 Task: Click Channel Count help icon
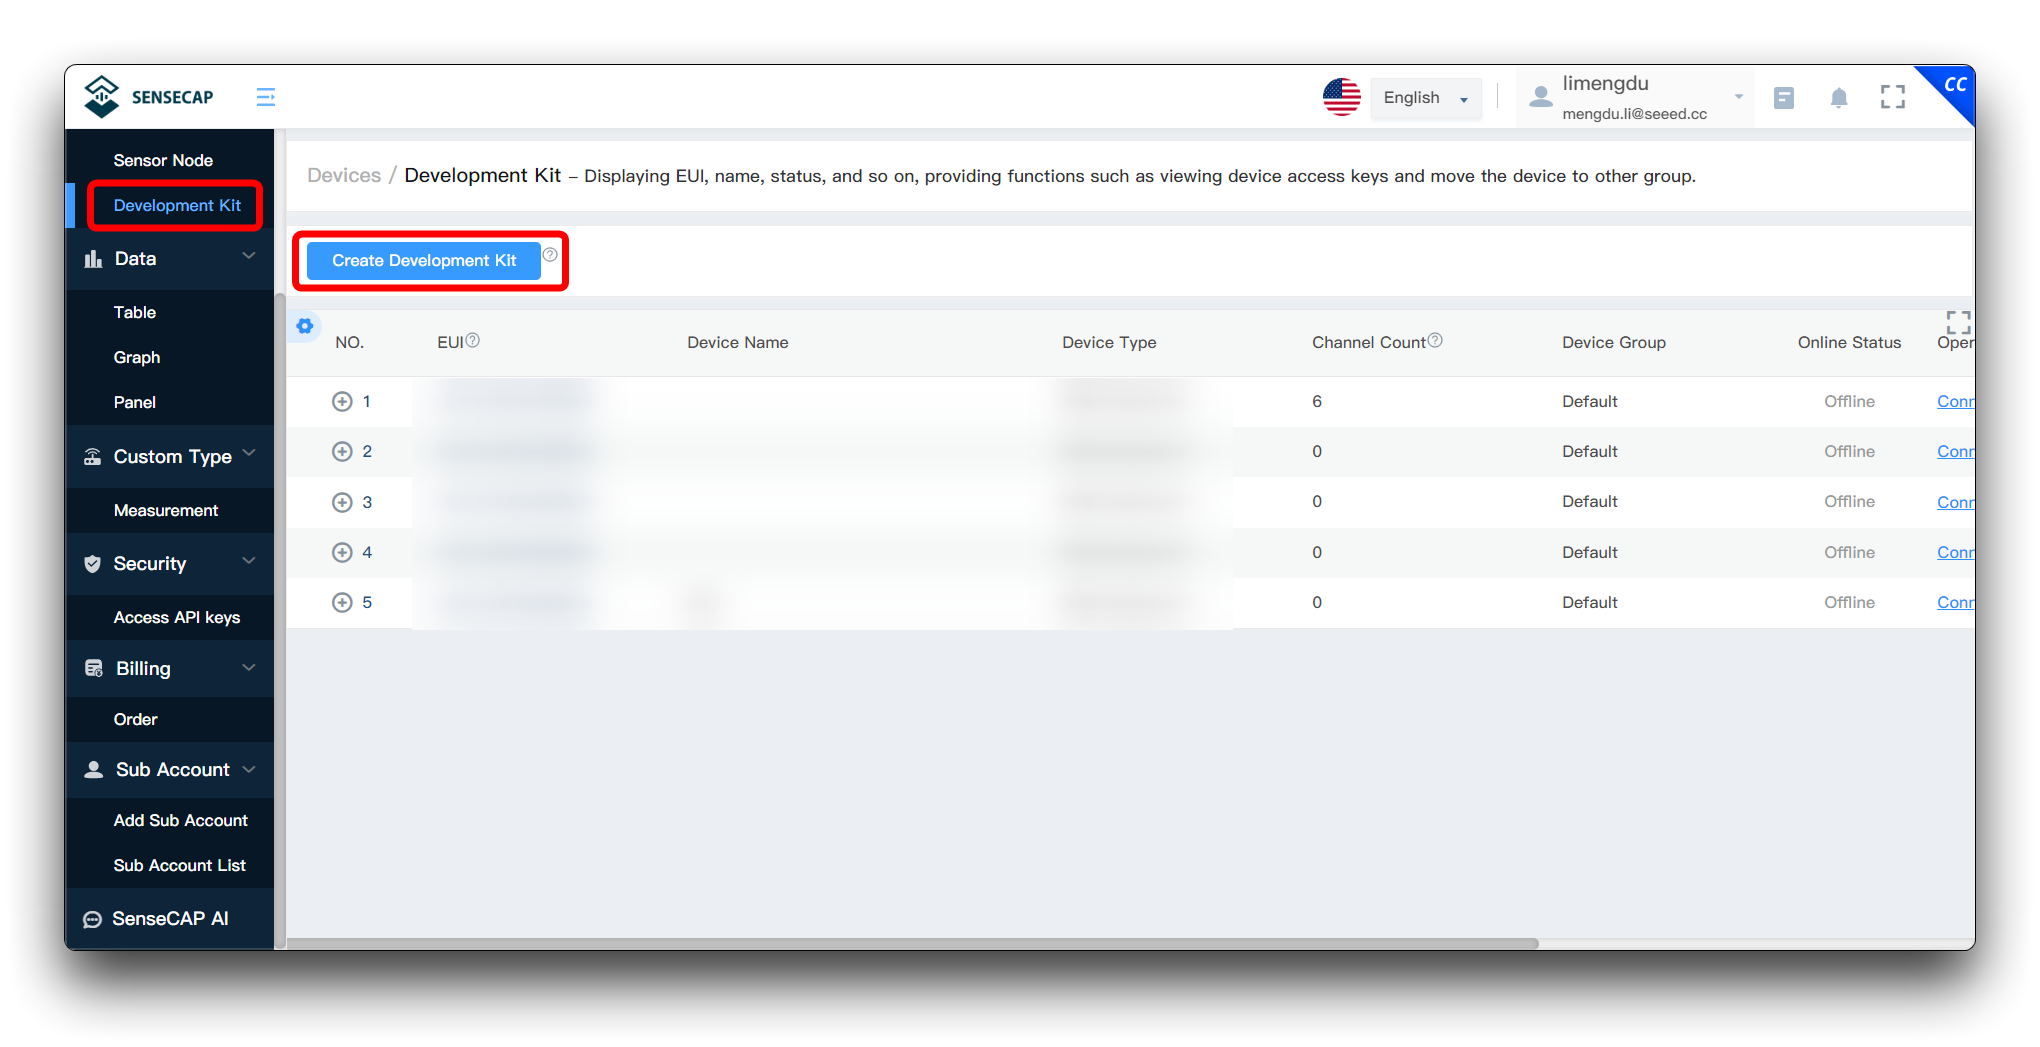(1435, 340)
